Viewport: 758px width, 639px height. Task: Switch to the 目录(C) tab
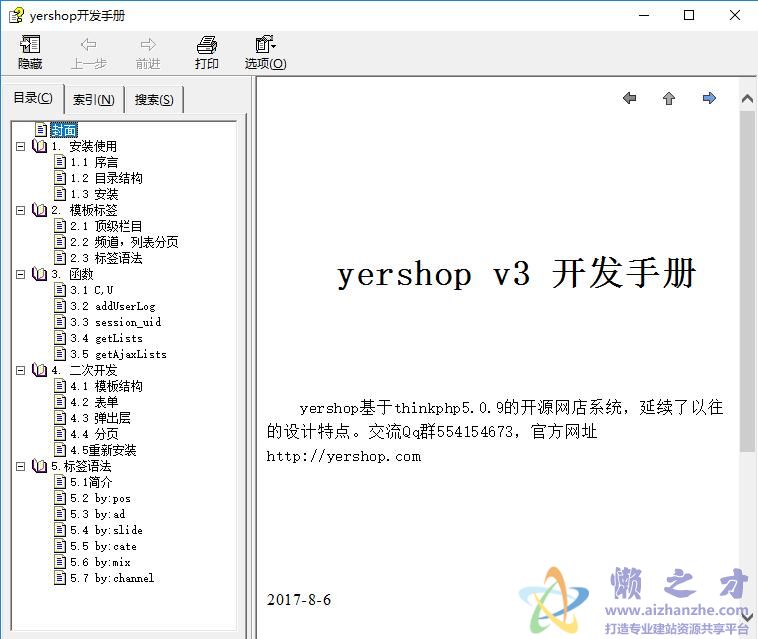pyautogui.click(x=33, y=98)
